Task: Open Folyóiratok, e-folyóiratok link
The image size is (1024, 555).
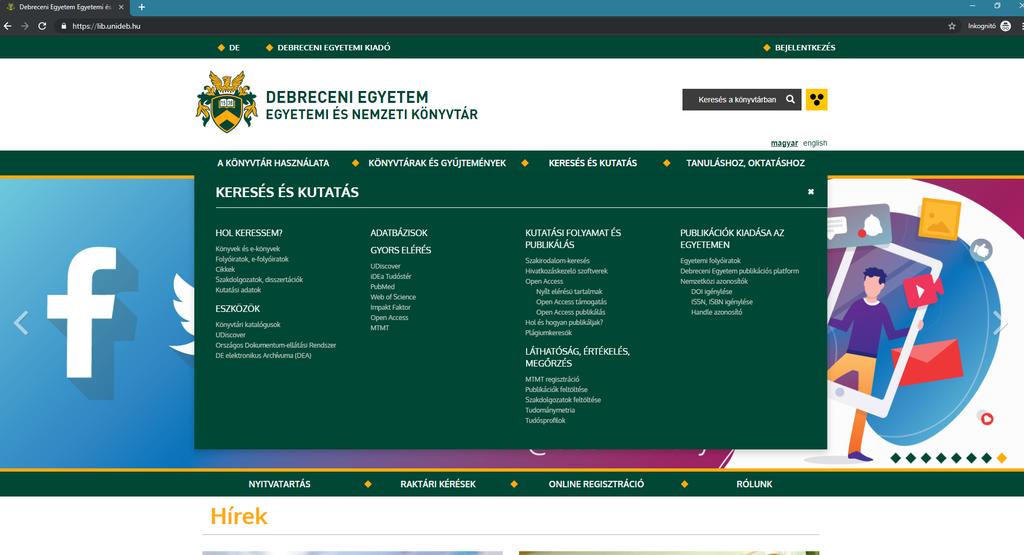Action: click(x=252, y=259)
